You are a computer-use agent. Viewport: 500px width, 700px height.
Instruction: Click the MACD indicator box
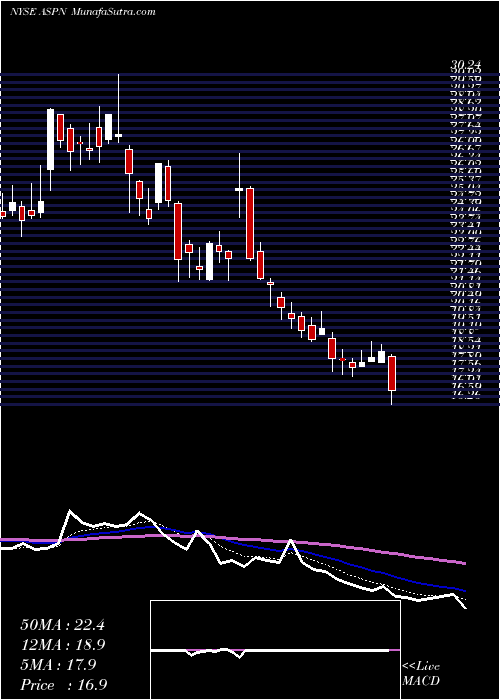tap(275, 650)
